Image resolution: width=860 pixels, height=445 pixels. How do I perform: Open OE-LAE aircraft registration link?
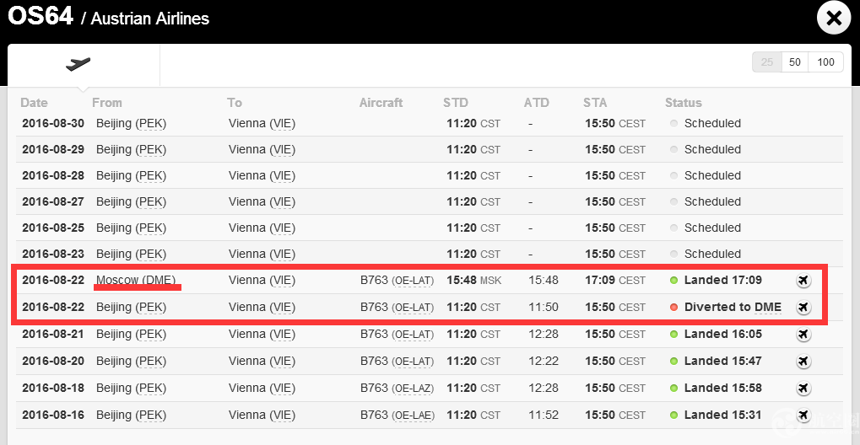tap(412, 415)
